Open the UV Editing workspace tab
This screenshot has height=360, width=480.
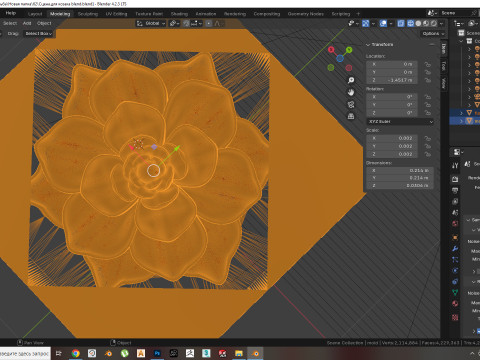click(116, 14)
